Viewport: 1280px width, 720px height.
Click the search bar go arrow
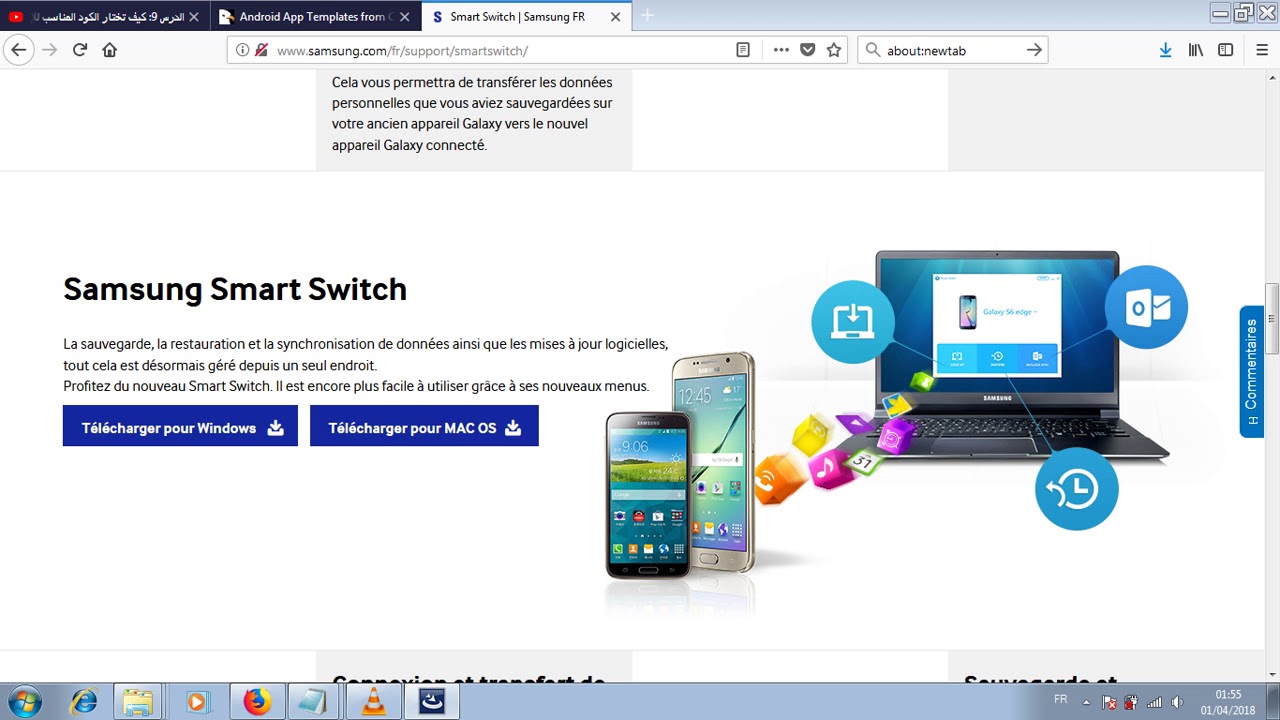pyautogui.click(x=1034, y=50)
